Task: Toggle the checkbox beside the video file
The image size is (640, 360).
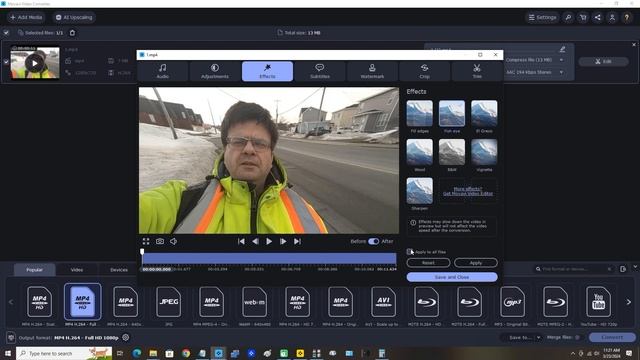Action: (x=6, y=62)
